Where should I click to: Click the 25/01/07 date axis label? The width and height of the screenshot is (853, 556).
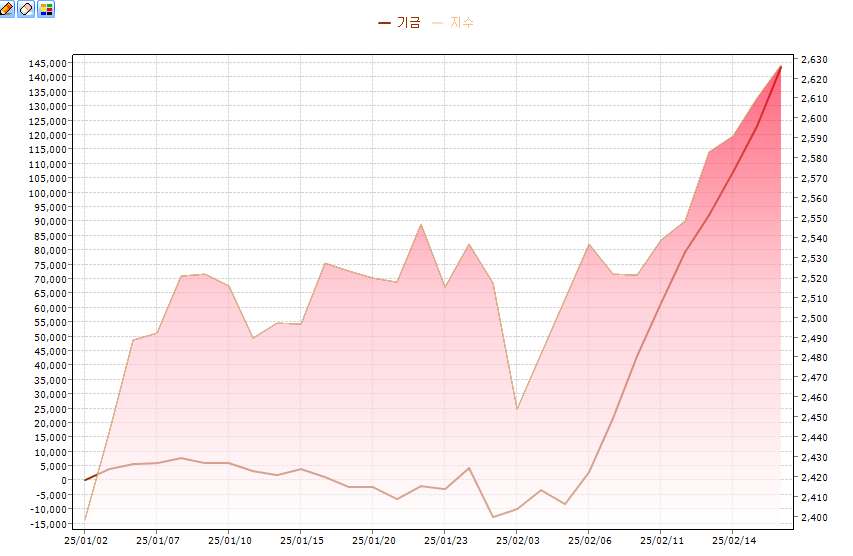(x=157, y=540)
